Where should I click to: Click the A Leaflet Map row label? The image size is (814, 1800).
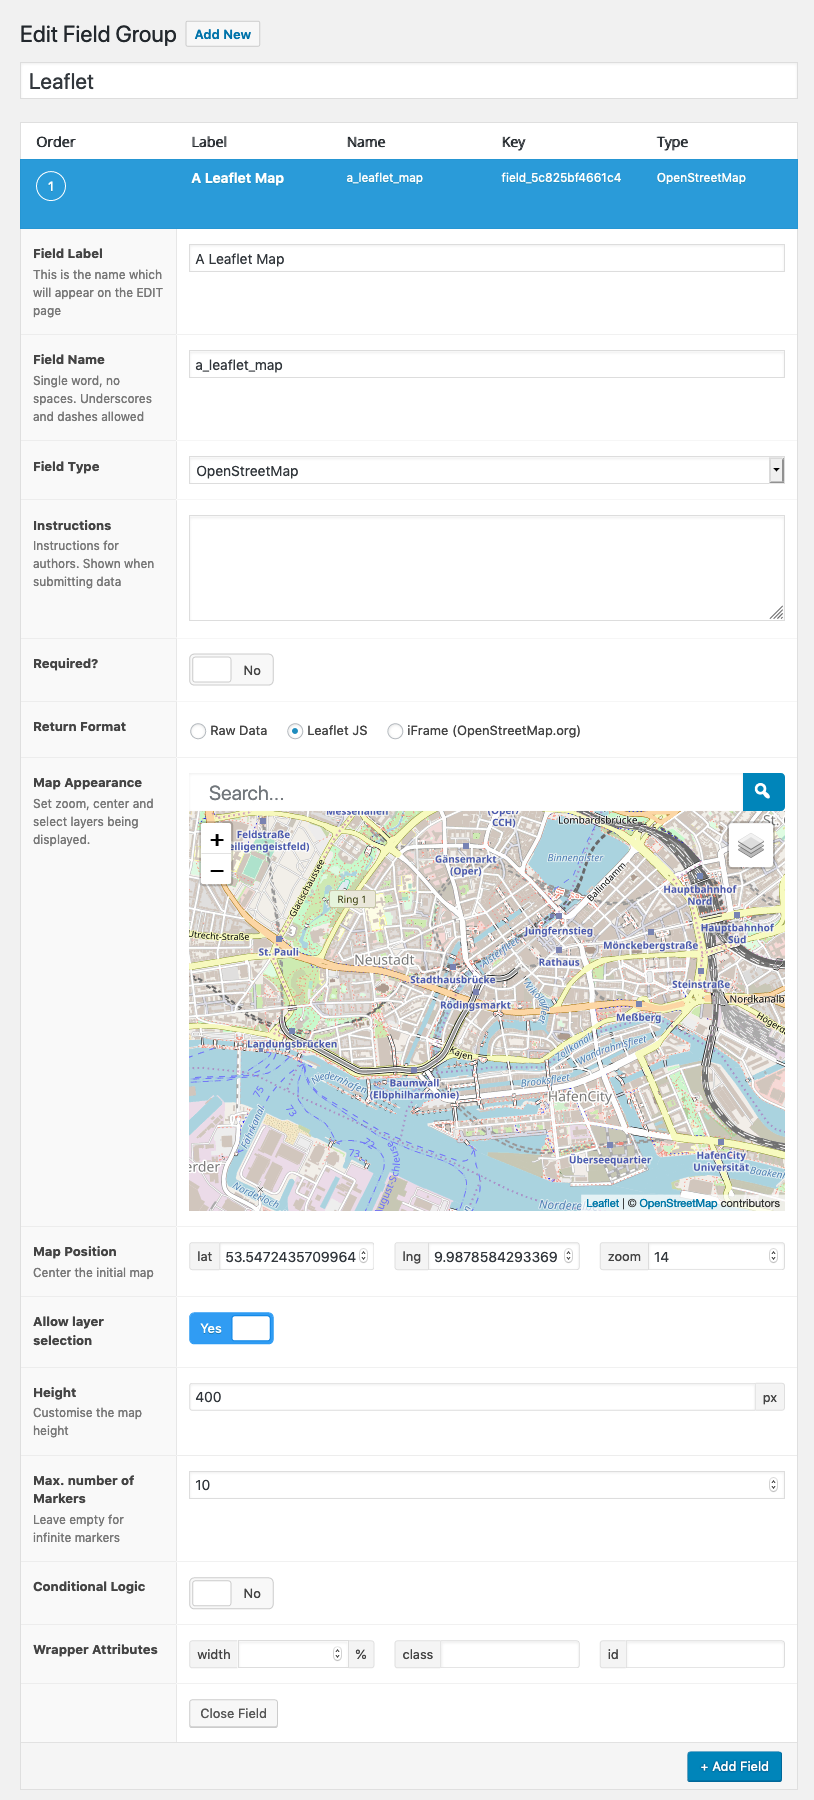pyautogui.click(x=238, y=178)
